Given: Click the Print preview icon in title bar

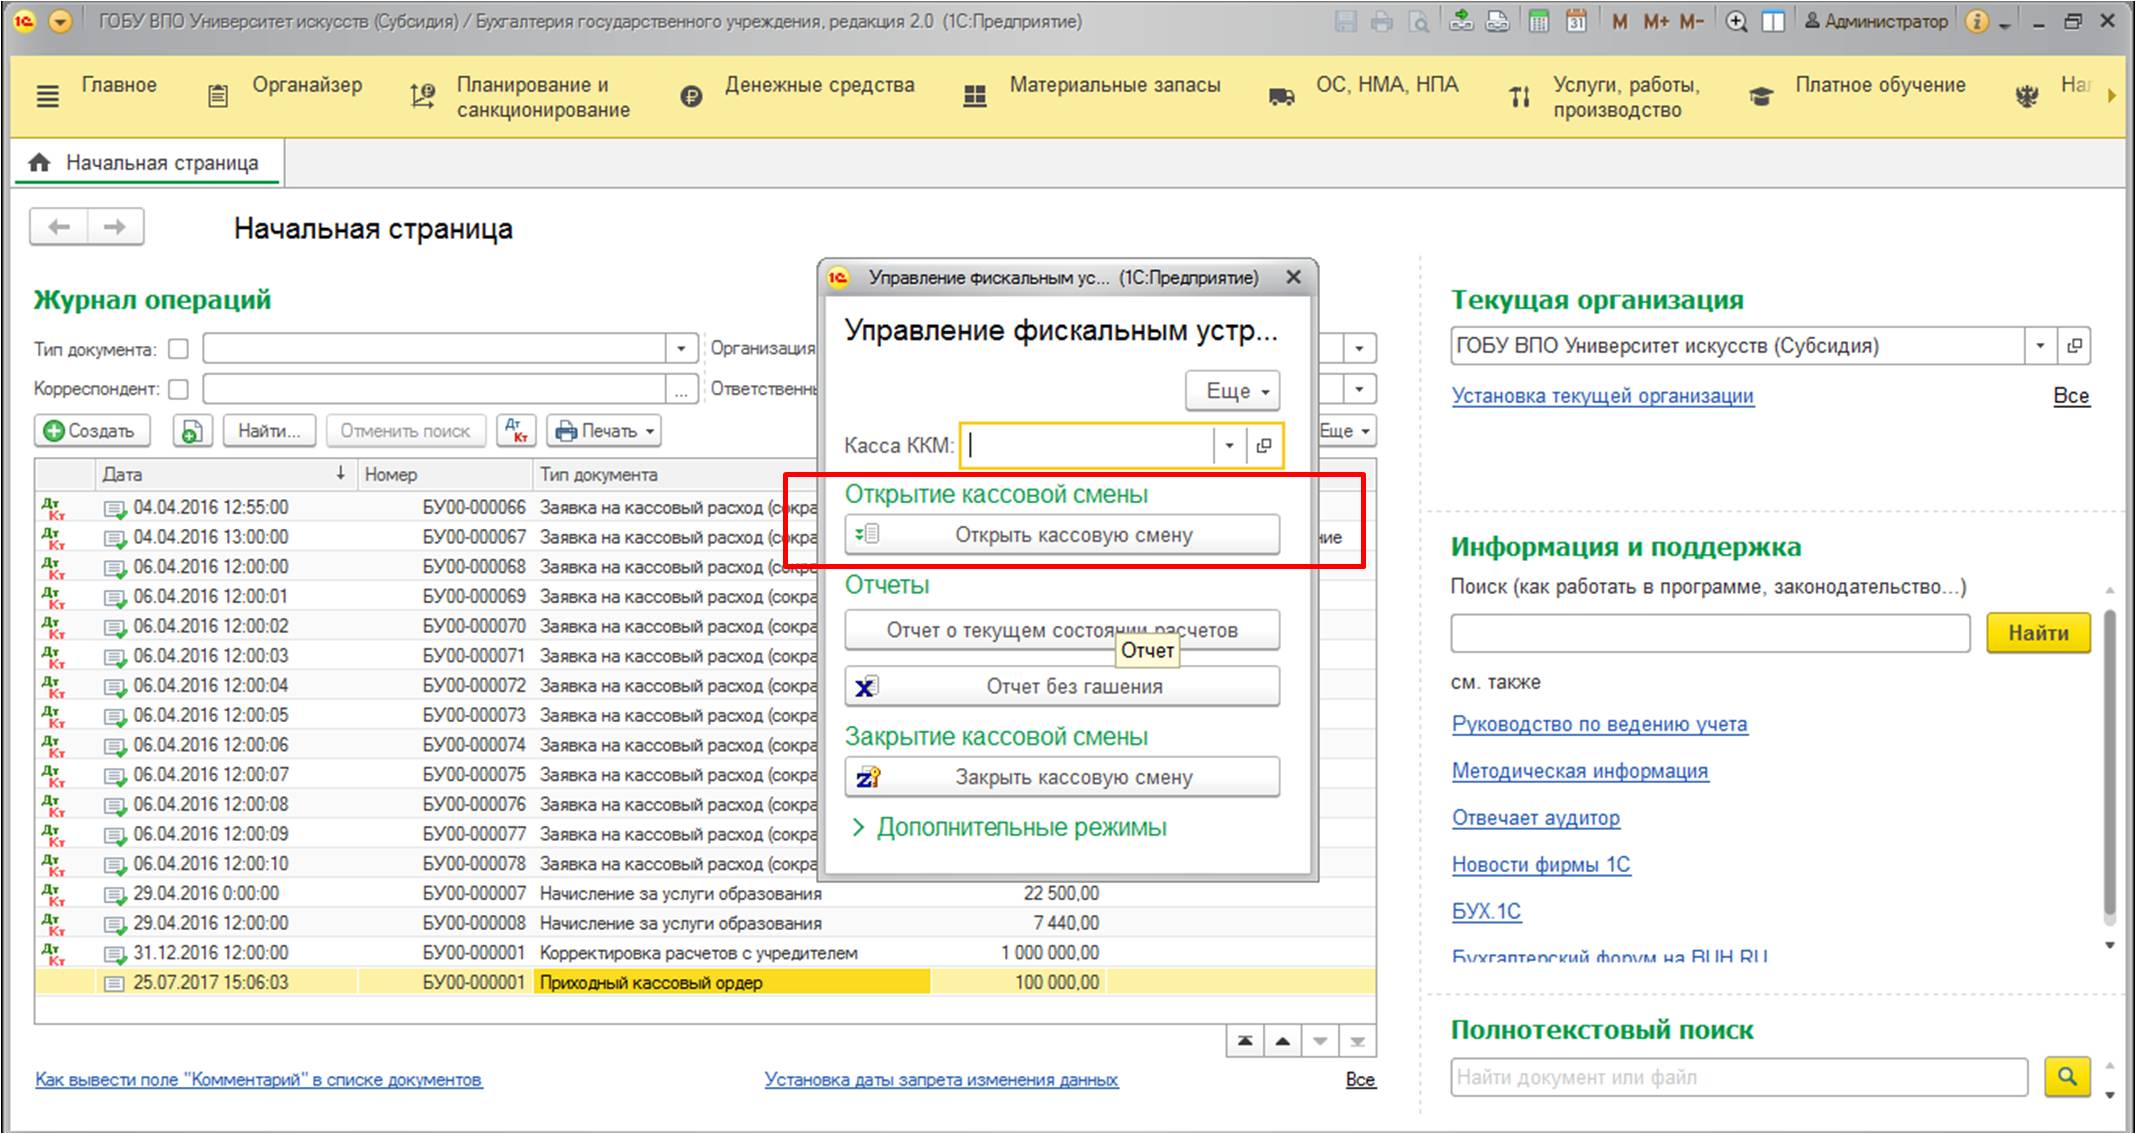Looking at the screenshot, I should (1418, 21).
